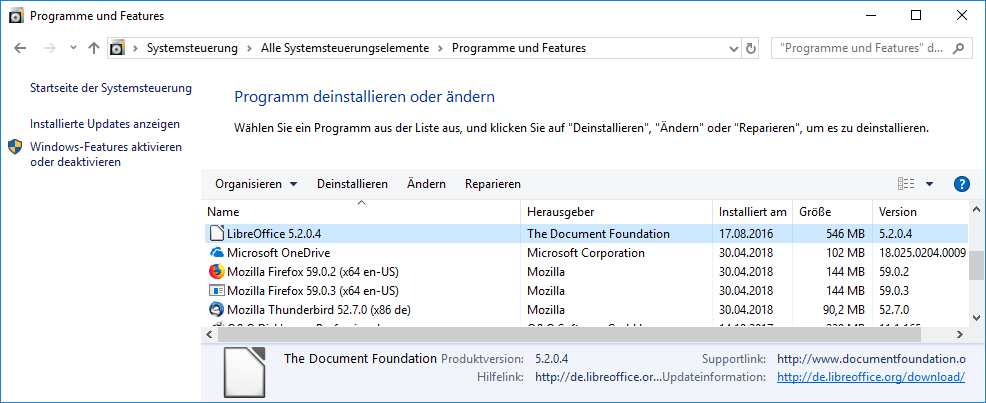Go back with the back arrow

point(23,48)
